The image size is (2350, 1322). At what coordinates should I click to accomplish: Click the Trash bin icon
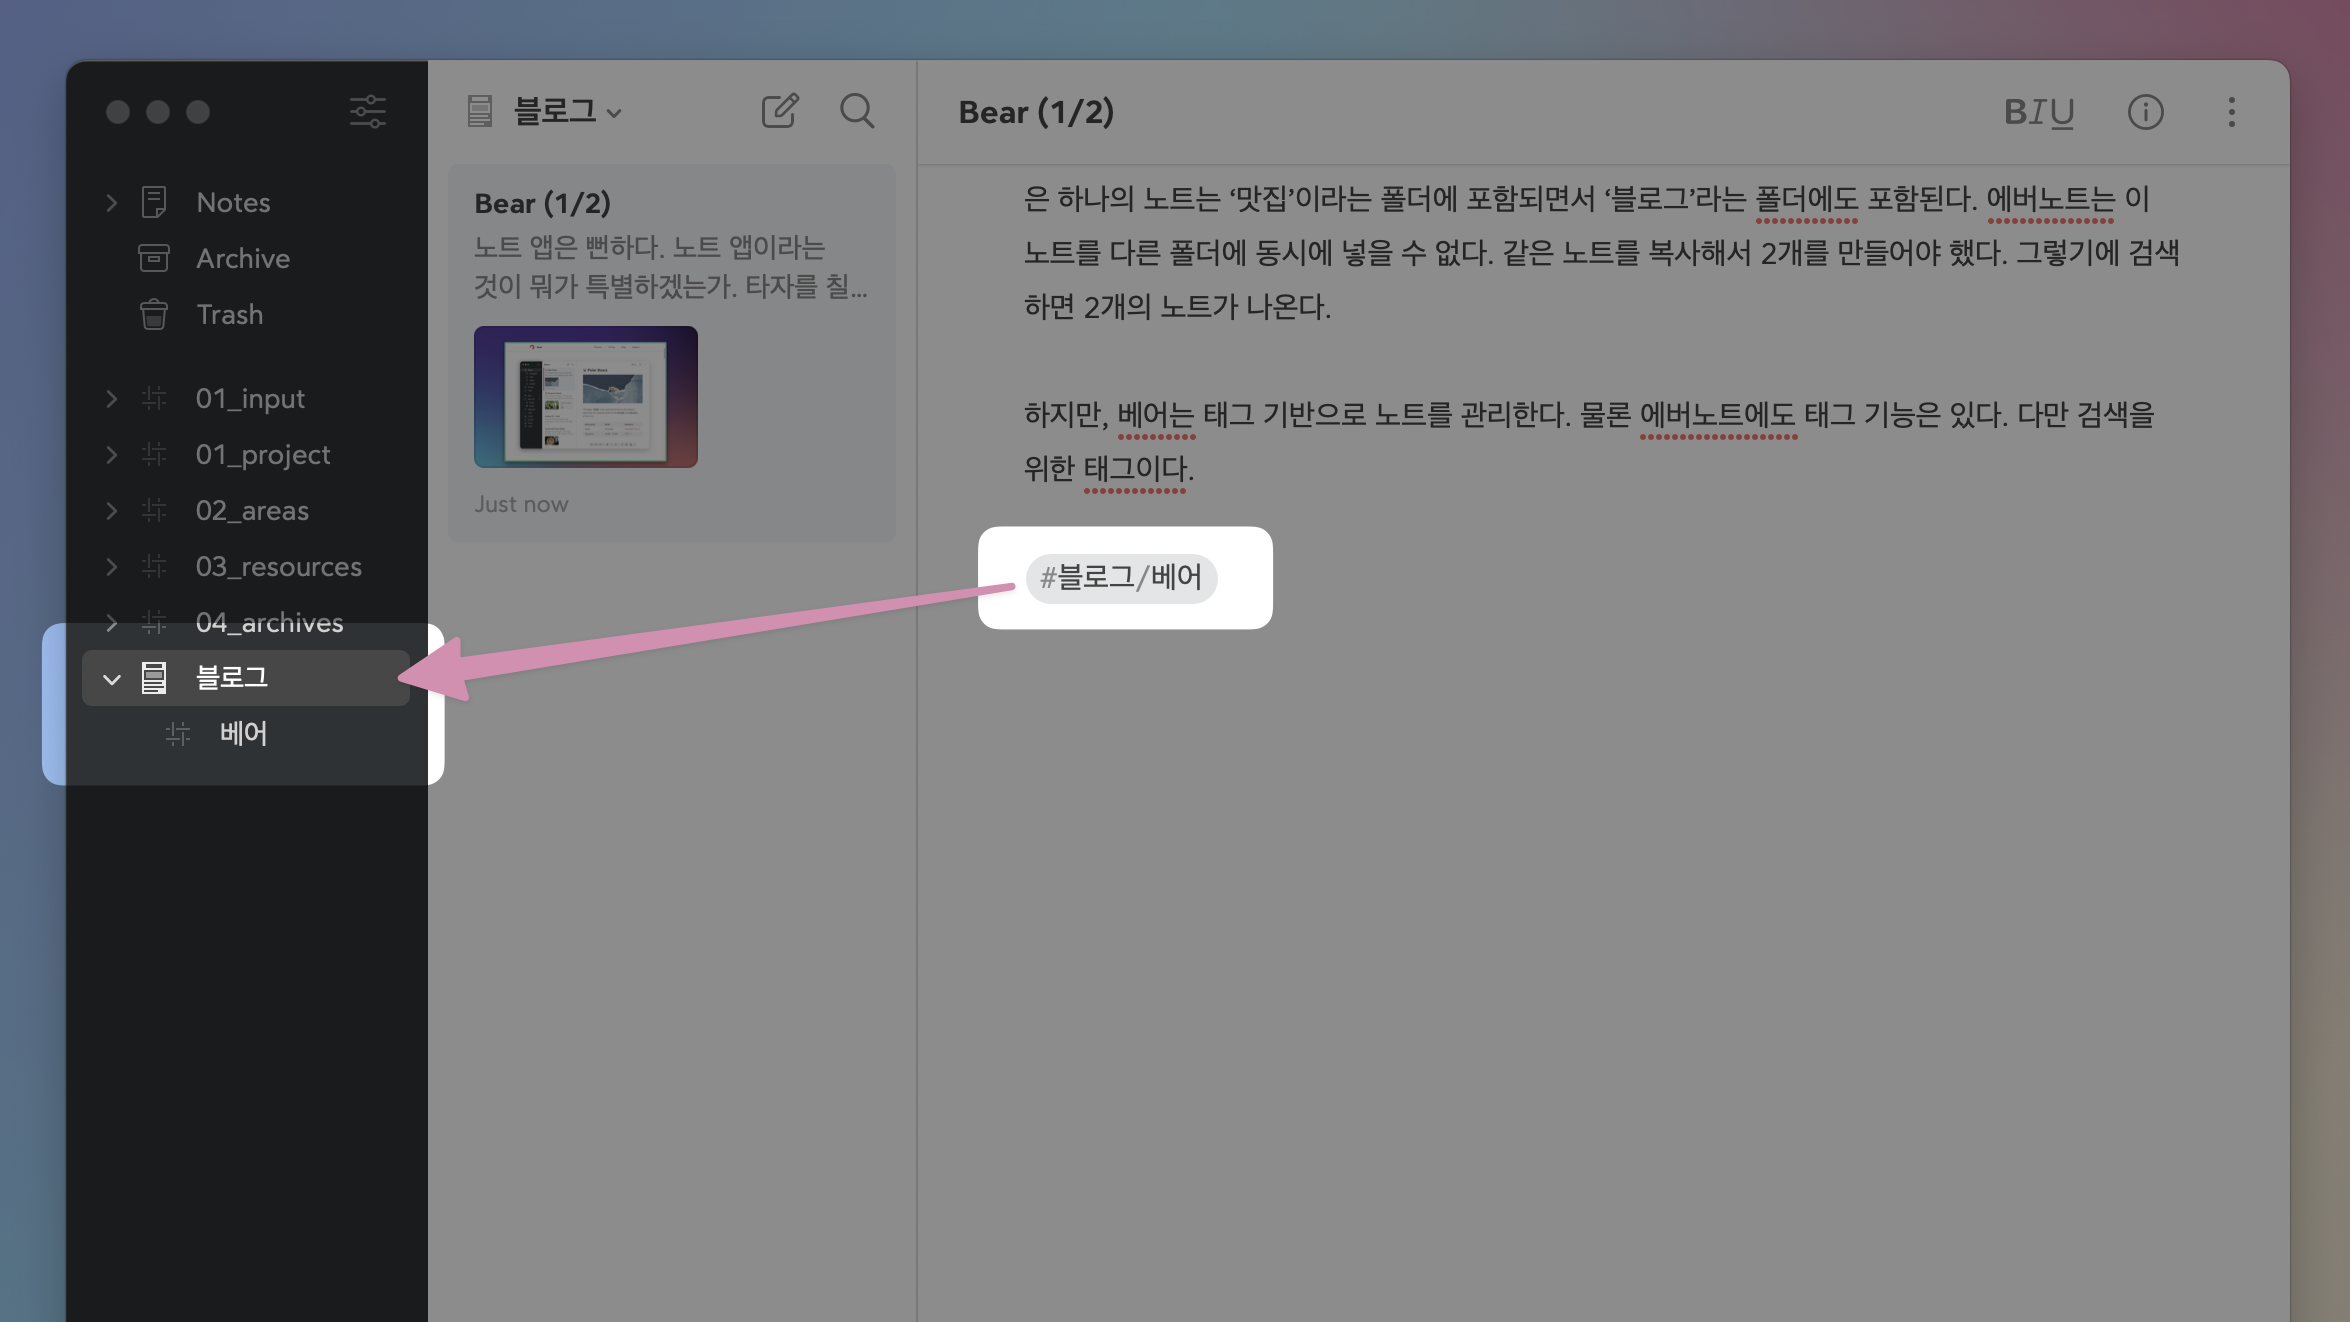tap(154, 314)
